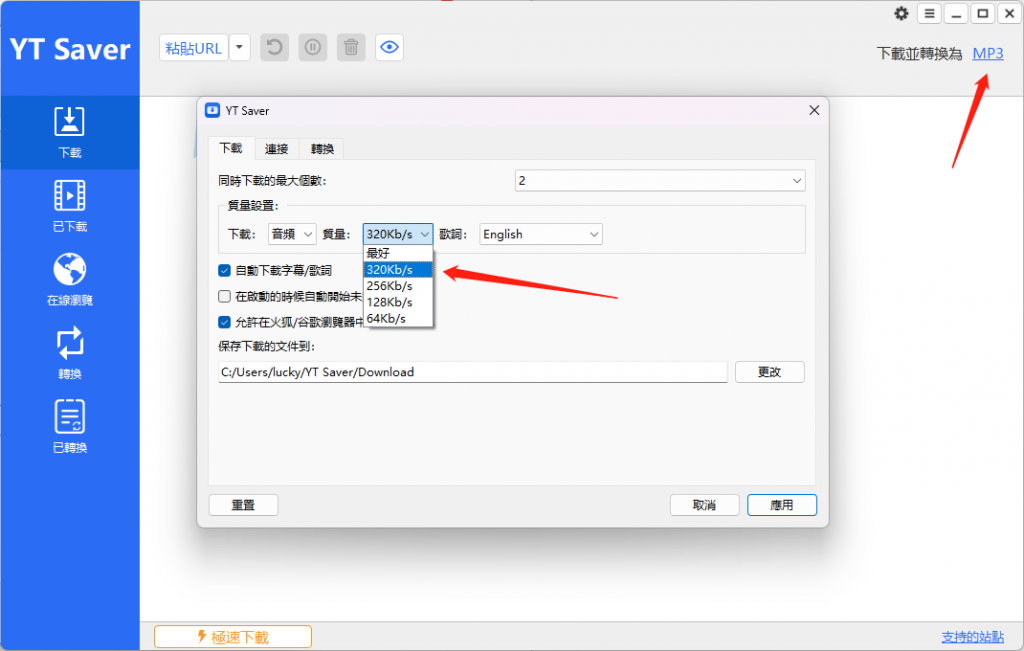Viewport: 1024px width, 651px height.
Task: Click the 320Kb/s quality combo box
Action: (x=398, y=234)
